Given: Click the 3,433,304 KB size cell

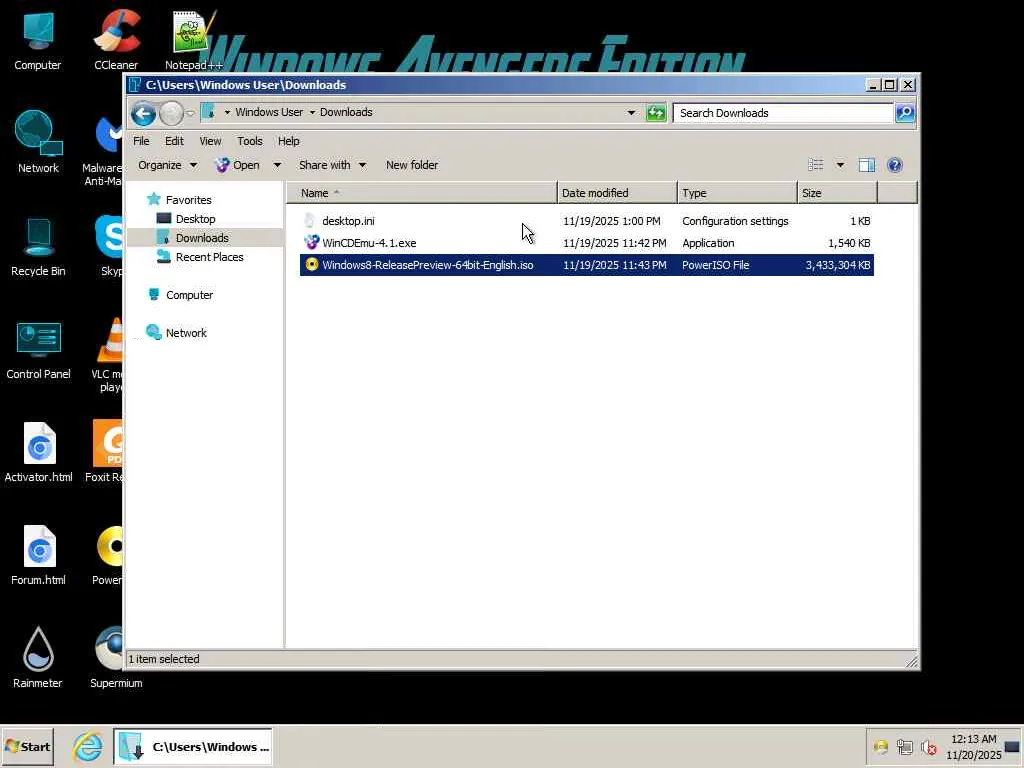Looking at the screenshot, I should click(838, 265).
